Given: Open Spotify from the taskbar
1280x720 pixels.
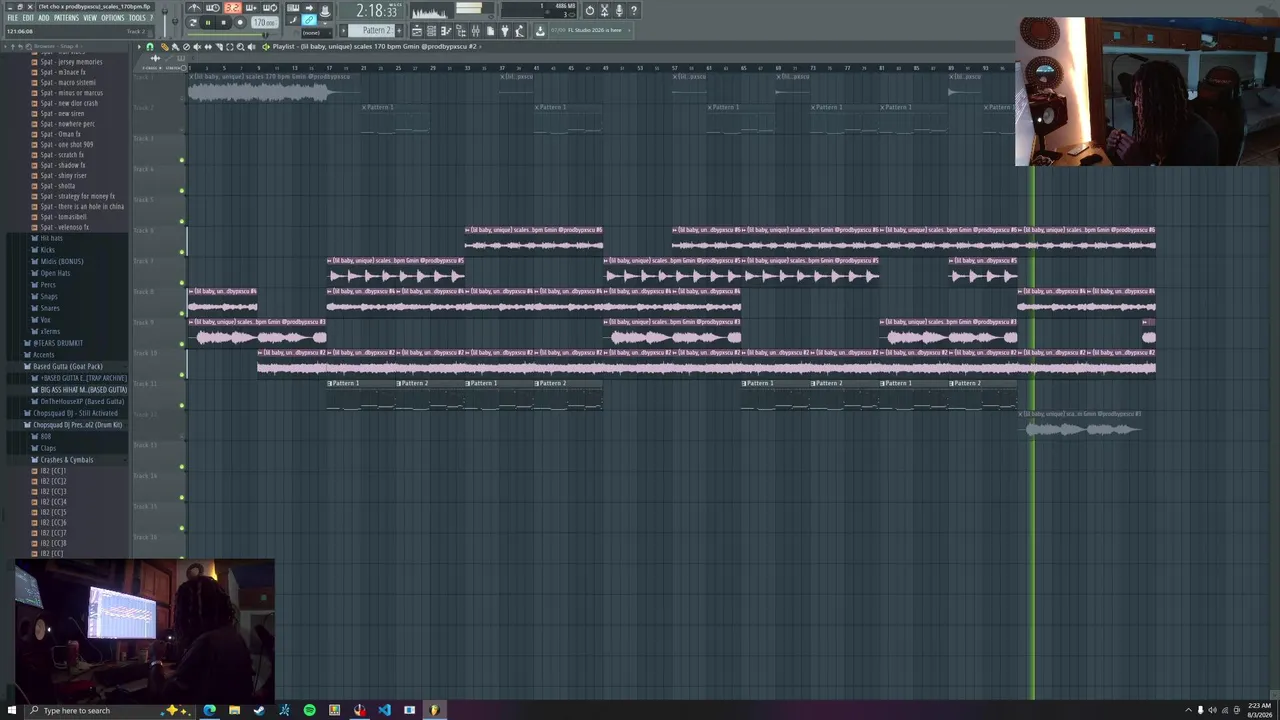Looking at the screenshot, I should [x=309, y=711].
